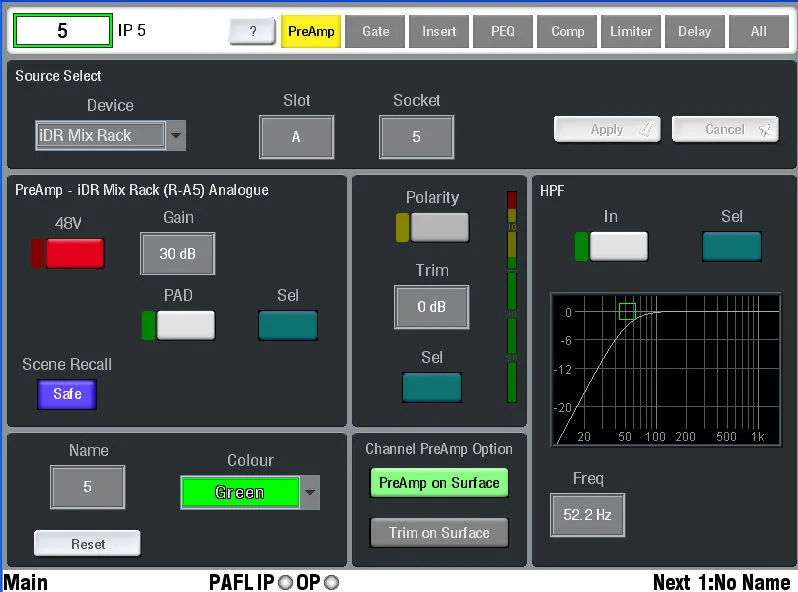Click the PreAmp Sel teal button

pyautogui.click(x=288, y=325)
